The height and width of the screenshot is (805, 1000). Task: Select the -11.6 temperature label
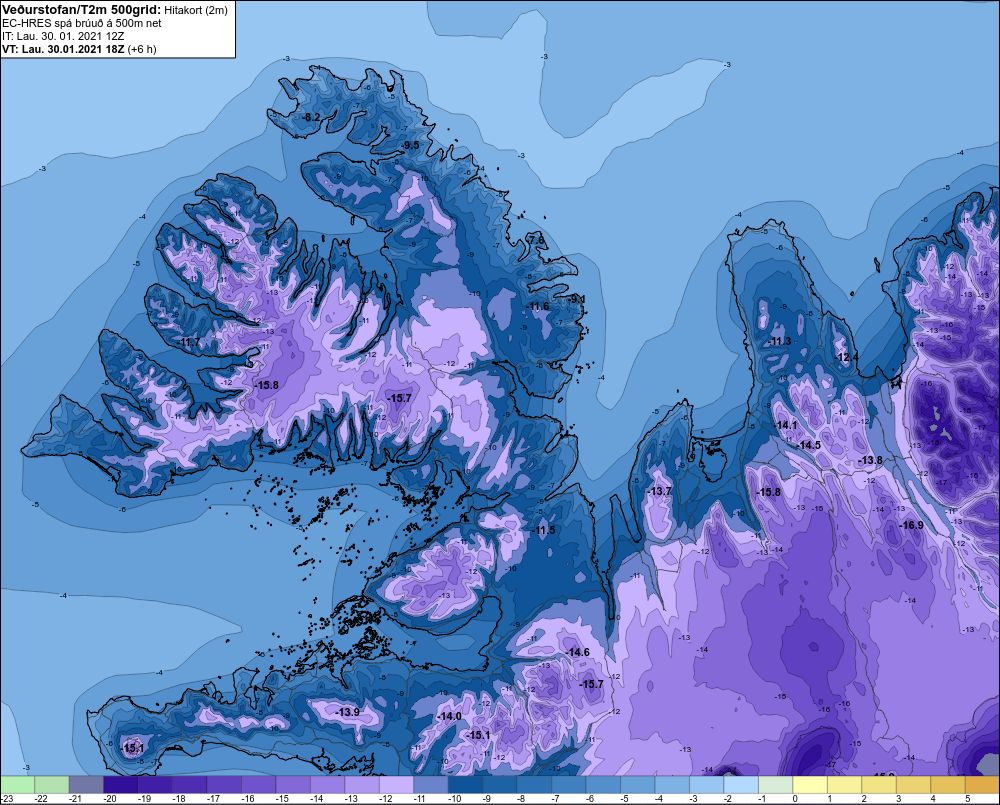coord(538,307)
